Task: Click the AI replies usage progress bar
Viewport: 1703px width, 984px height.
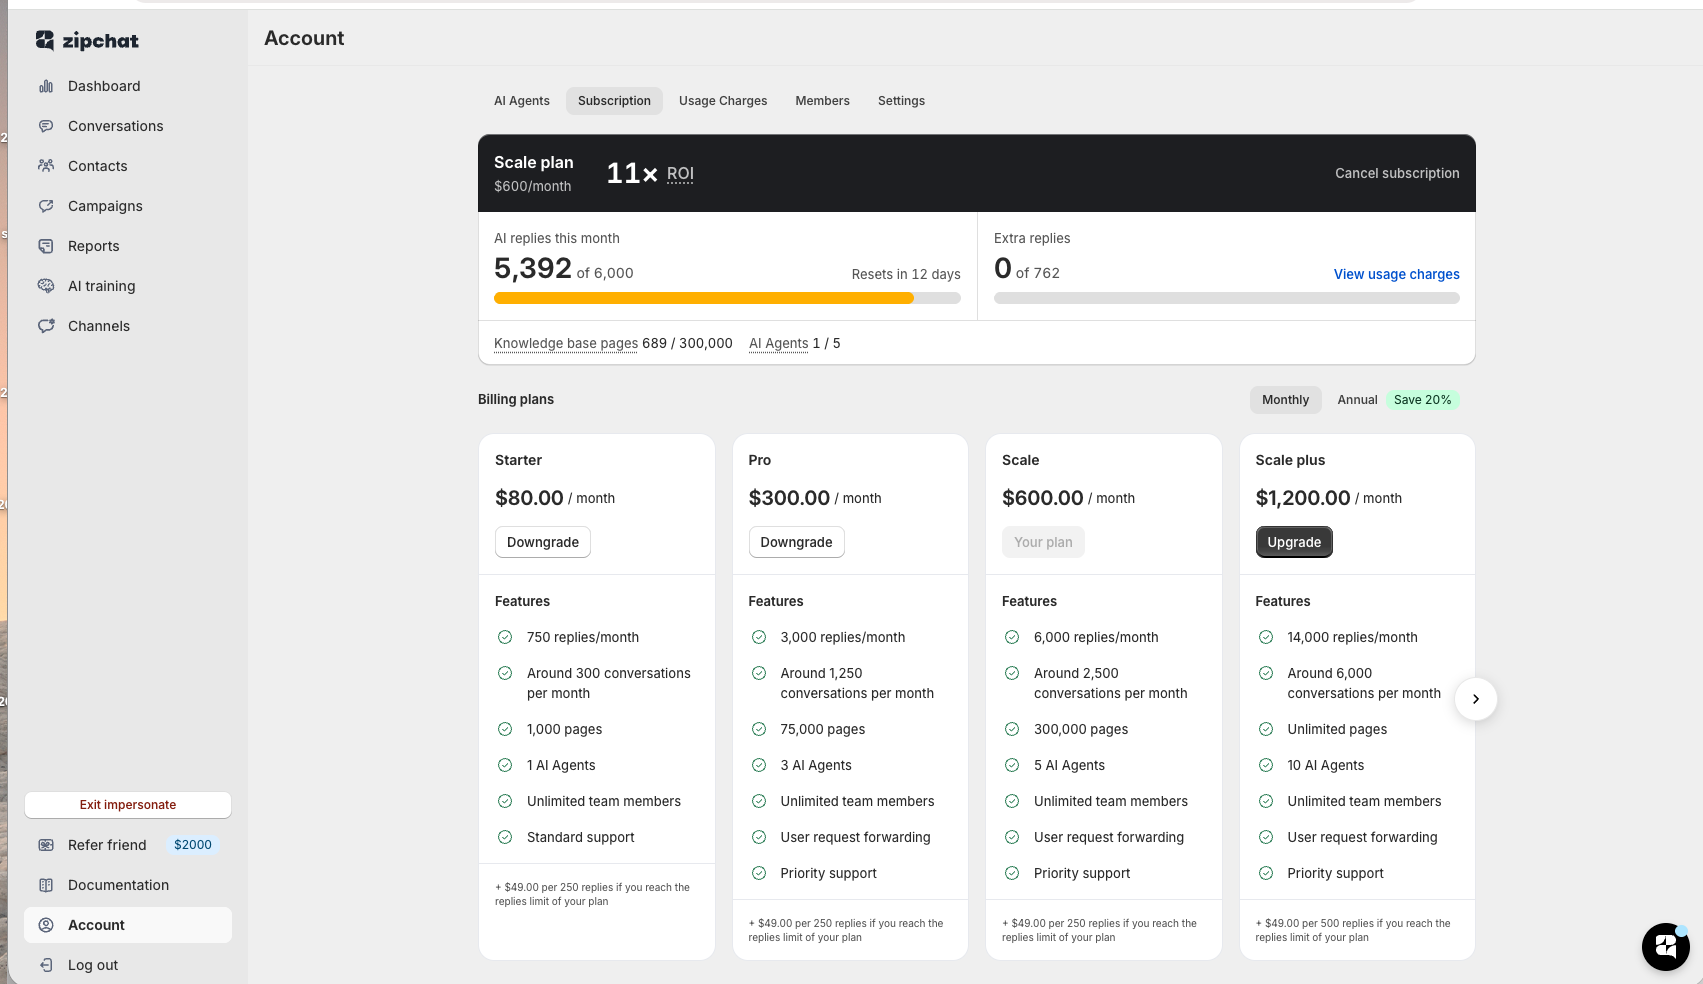Action: point(727,298)
